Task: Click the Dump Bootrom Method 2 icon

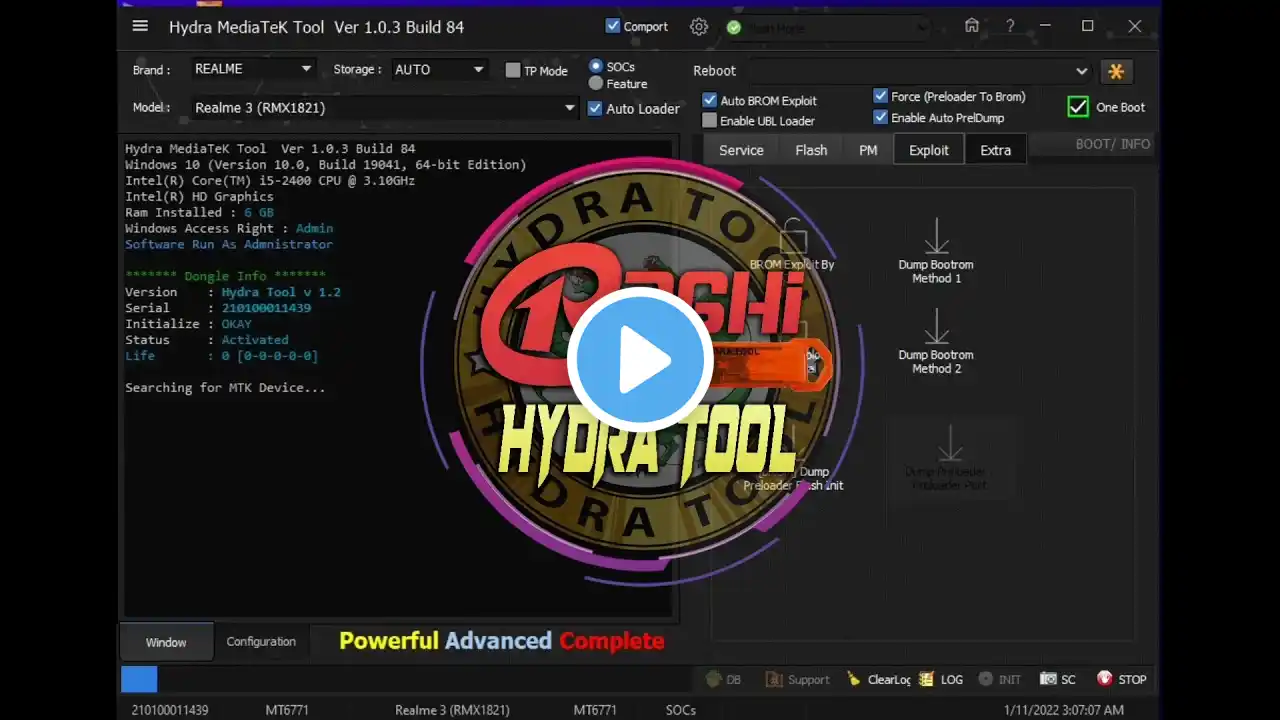Action: [x=936, y=326]
